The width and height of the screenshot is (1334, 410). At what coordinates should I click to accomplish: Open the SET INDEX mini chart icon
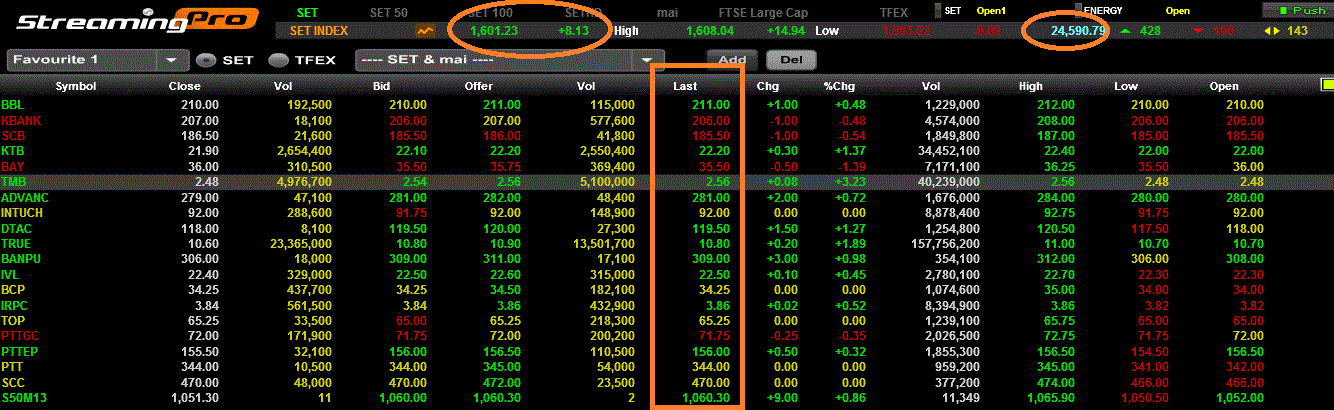click(x=427, y=31)
